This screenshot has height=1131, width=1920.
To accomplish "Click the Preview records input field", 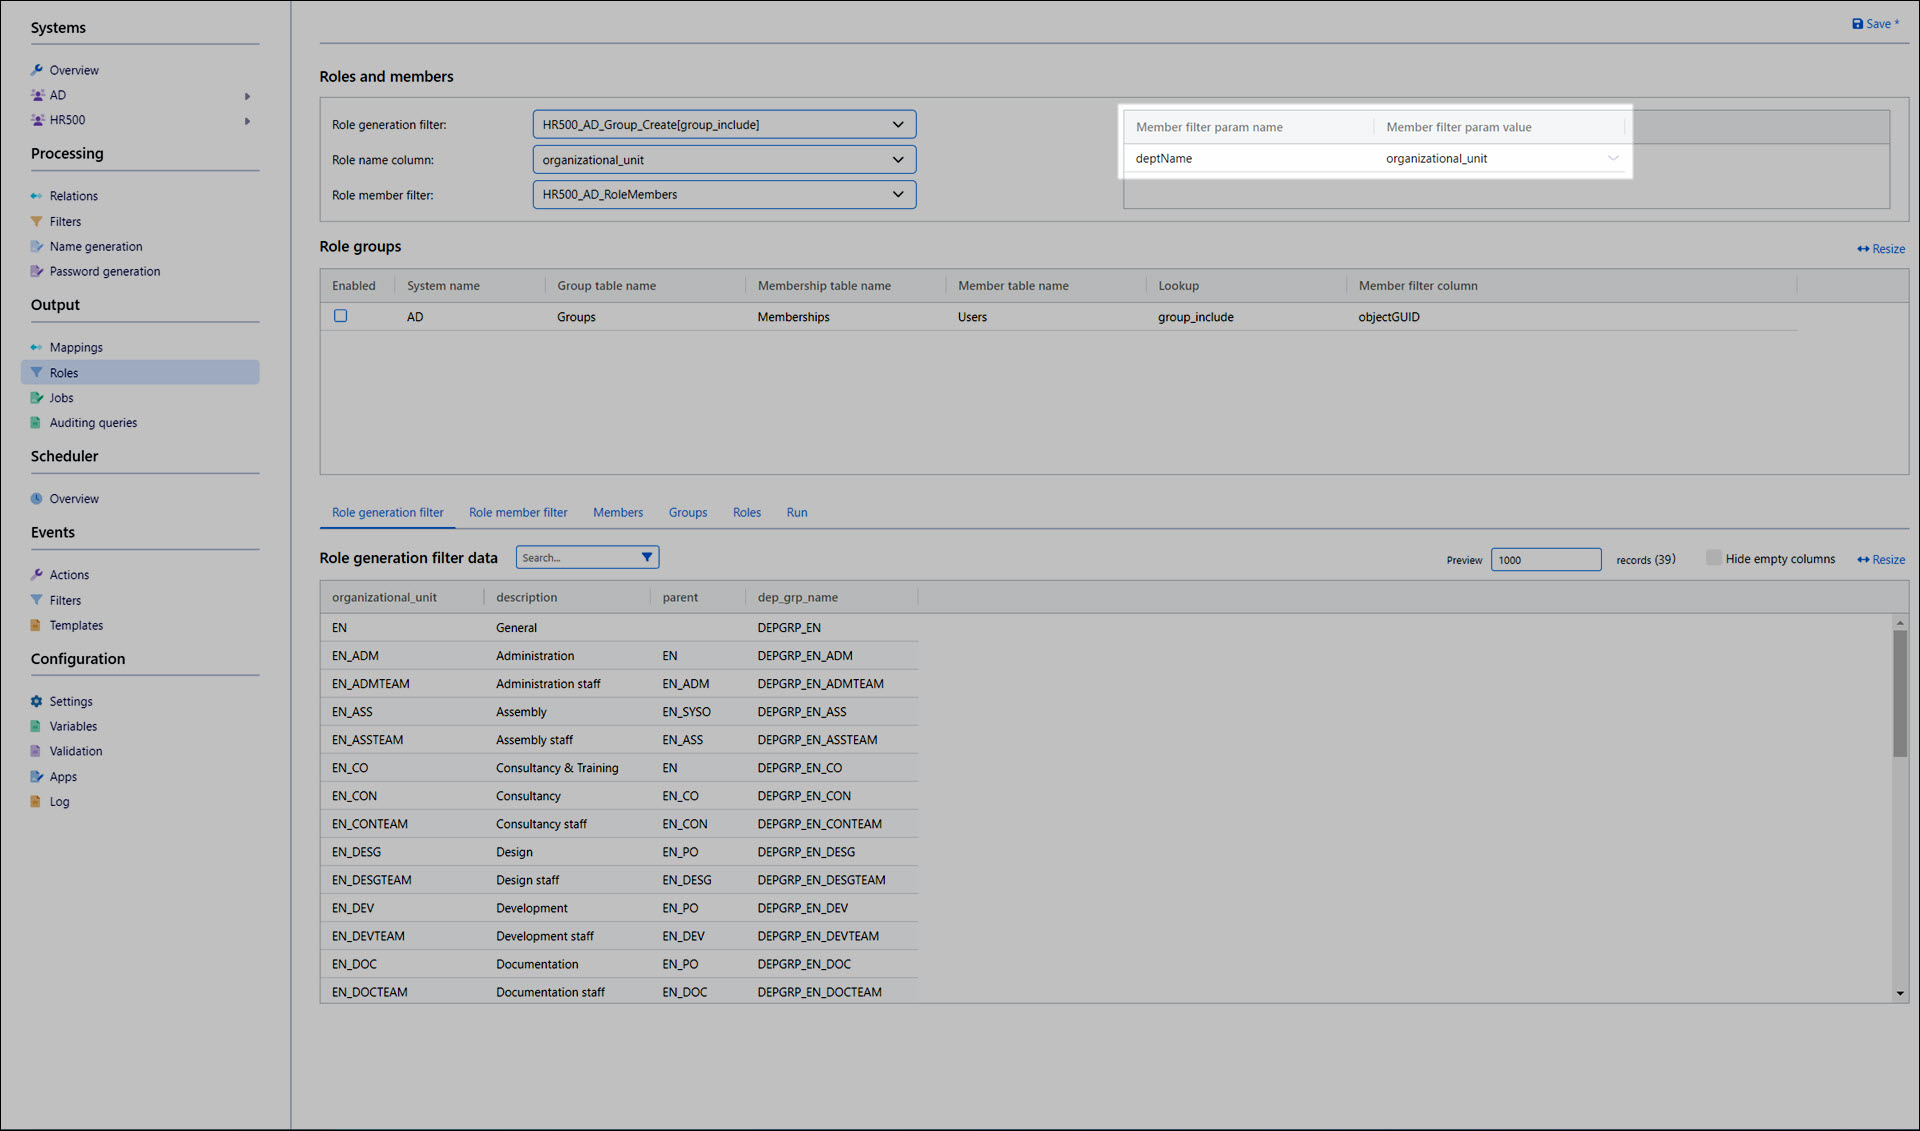I will click(x=1545, y=559).
